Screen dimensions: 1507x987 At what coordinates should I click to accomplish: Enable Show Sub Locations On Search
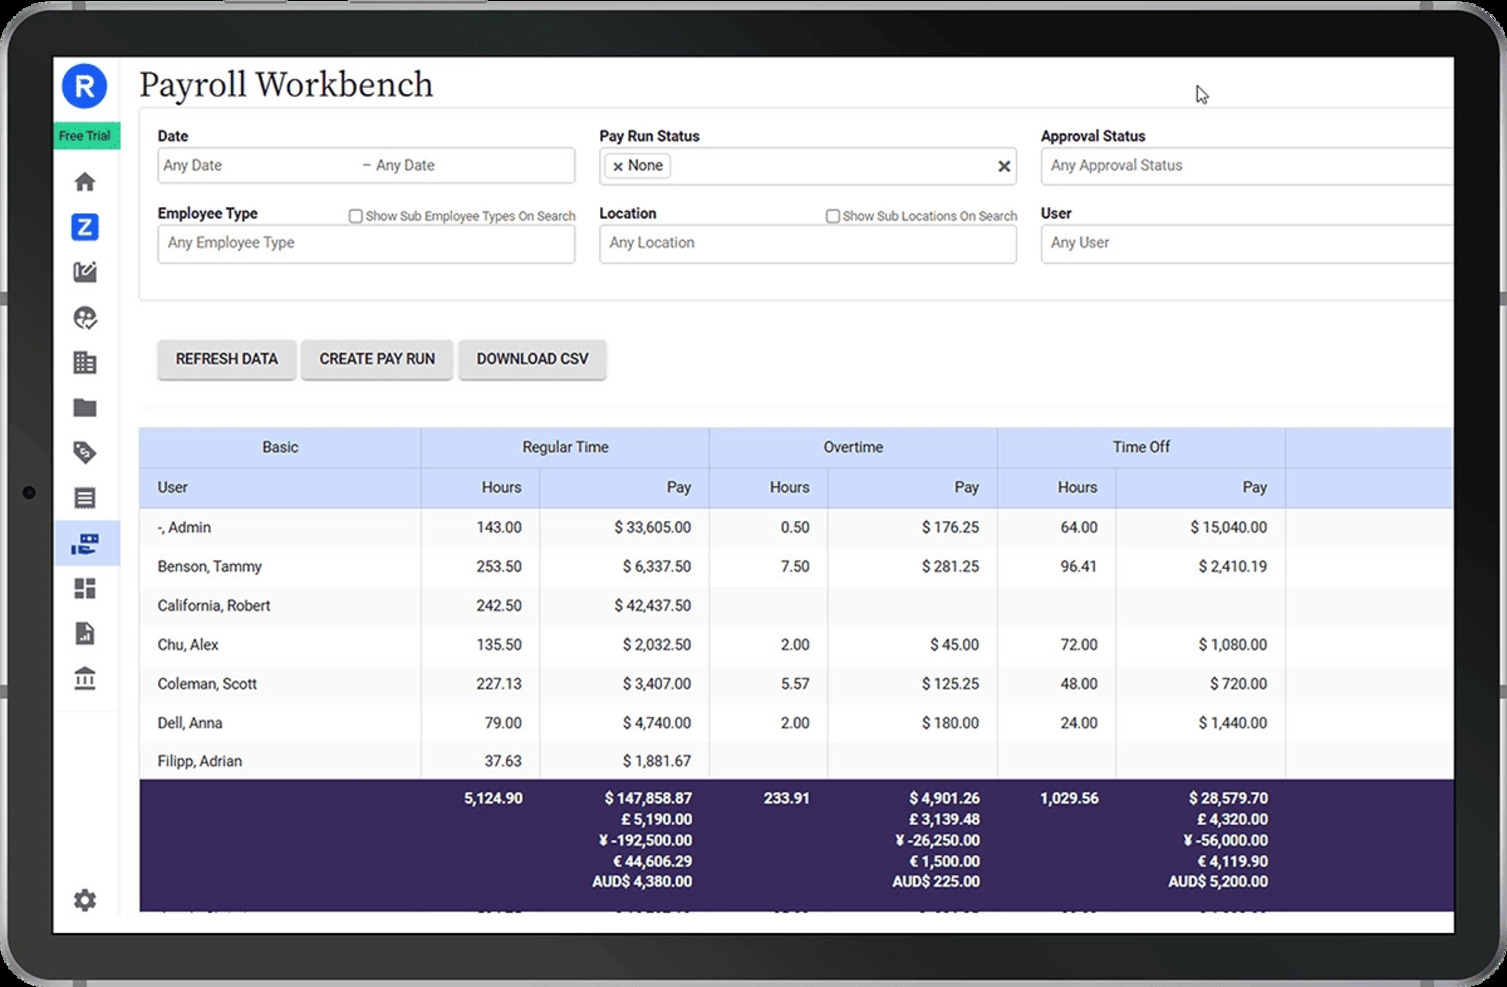pos(832,216)
